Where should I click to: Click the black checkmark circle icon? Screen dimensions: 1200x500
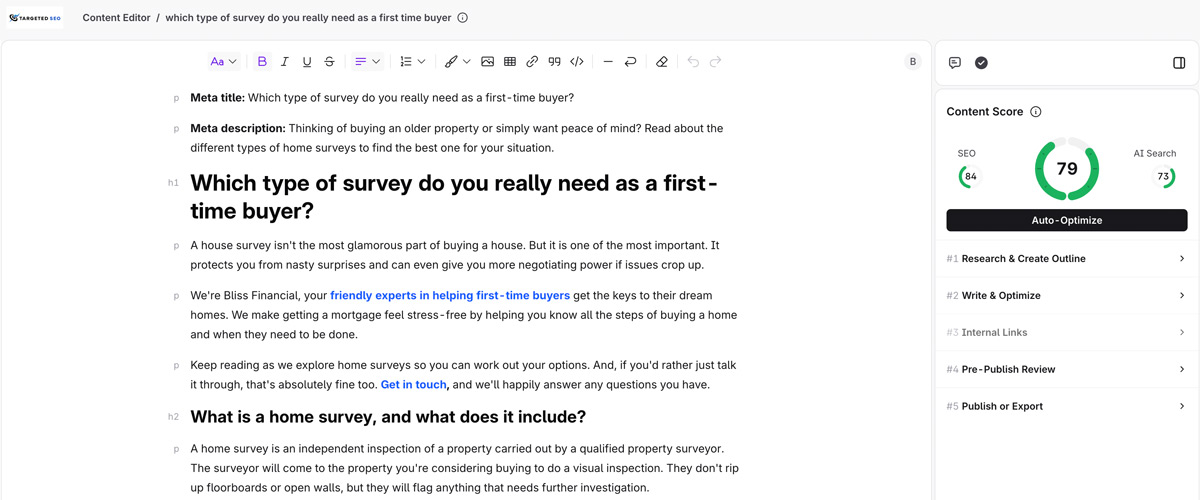tap(981, 63)
